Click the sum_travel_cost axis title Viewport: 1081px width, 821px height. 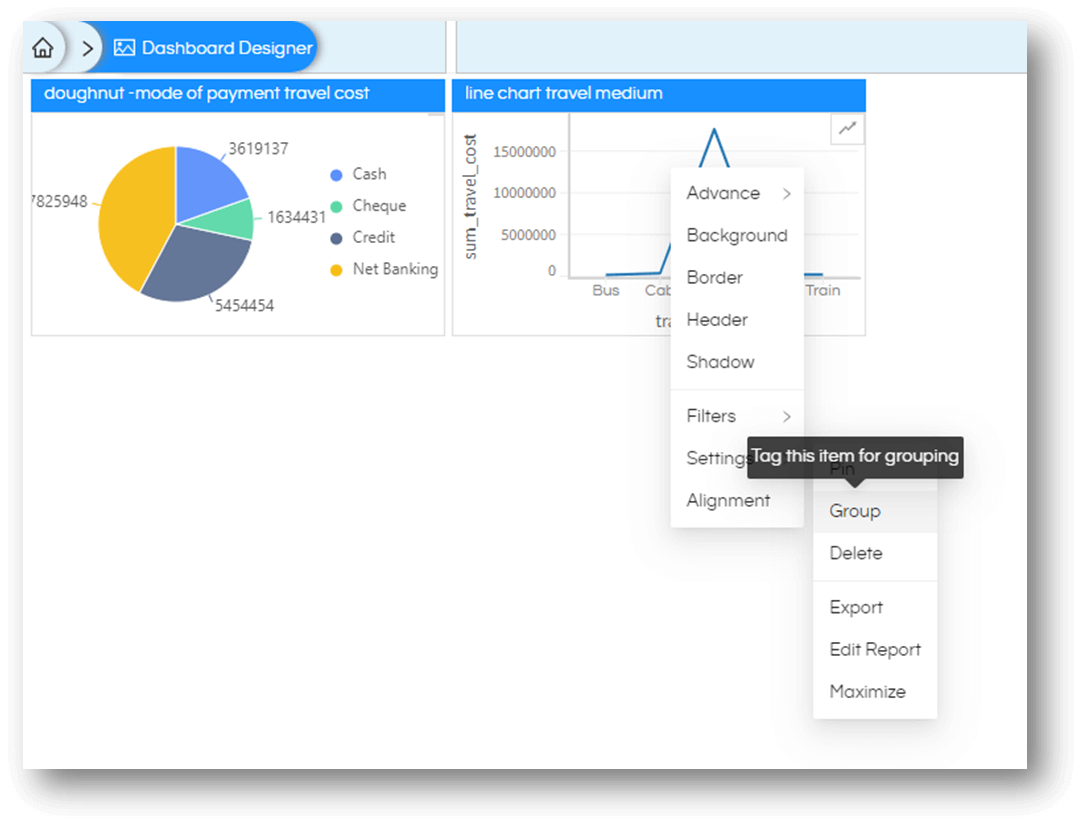coord(471,196)
